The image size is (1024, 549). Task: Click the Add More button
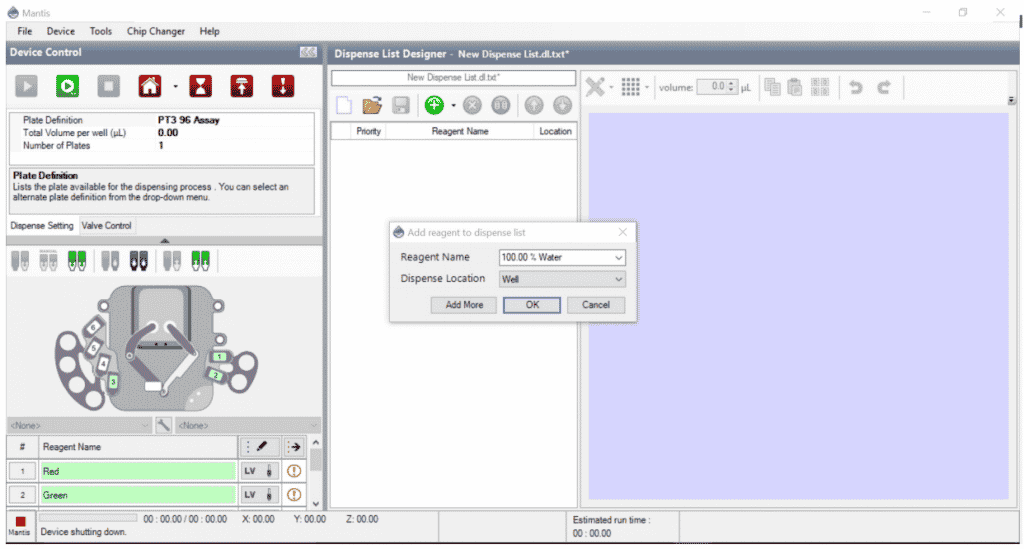coord(464,305)
